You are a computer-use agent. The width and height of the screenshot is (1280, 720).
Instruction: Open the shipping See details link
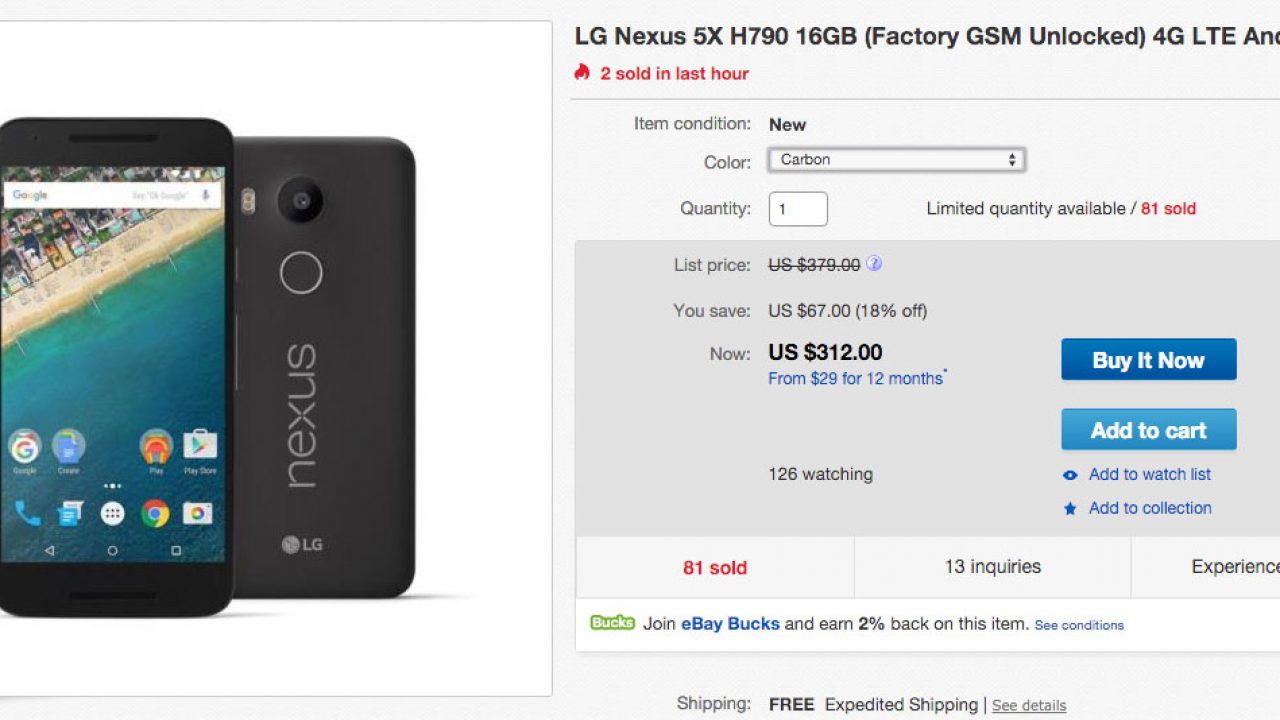pos(1028,705)
